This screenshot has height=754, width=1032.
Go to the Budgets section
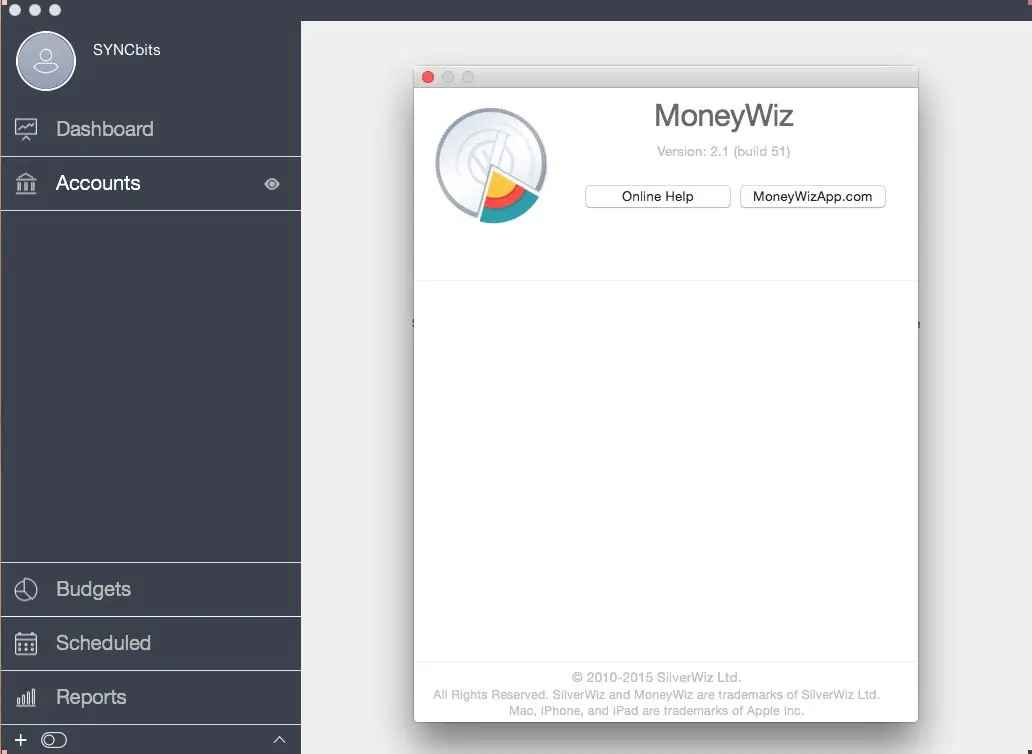(x=151, y=590)
